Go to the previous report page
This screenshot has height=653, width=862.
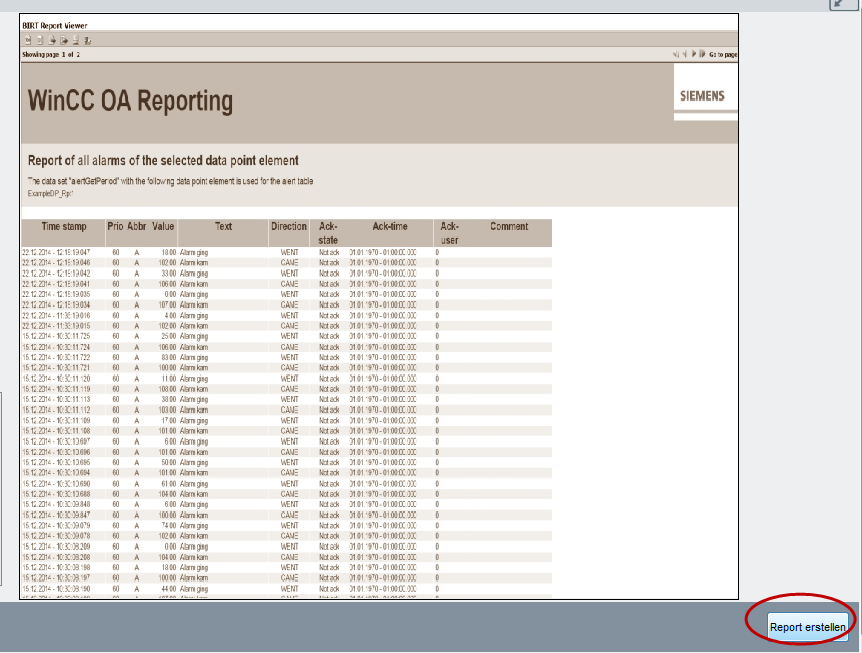click(684, 54)
